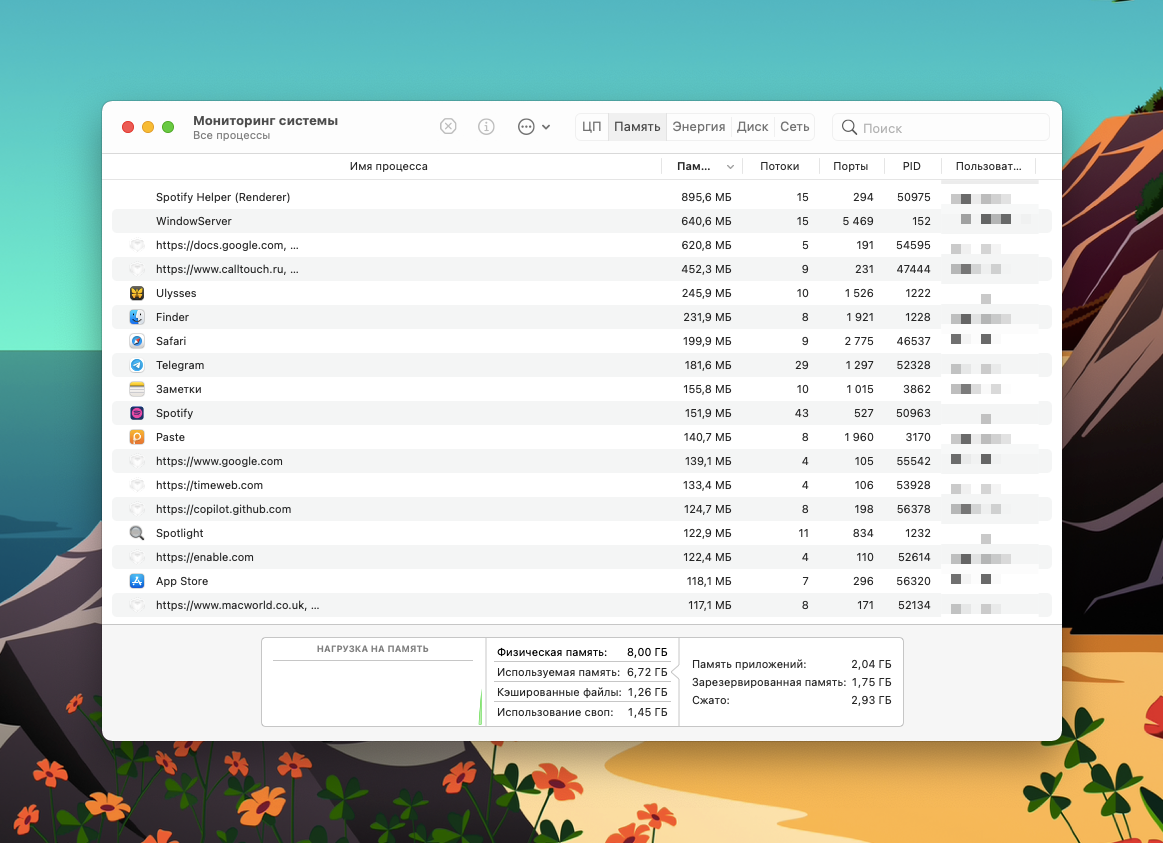Screen dimensions: 1163x843
Task: Sort by Порты column header
Action: click(x=850, y=166)
